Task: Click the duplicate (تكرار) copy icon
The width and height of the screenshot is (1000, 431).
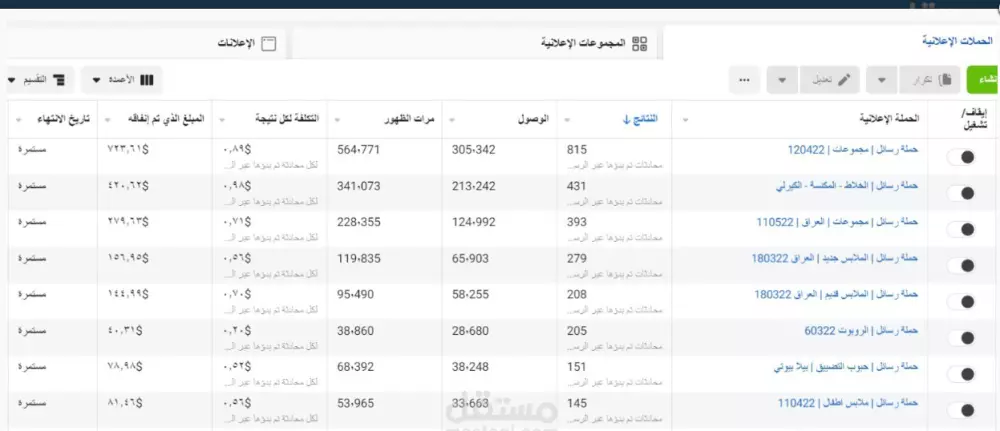Action: point(945,80)
